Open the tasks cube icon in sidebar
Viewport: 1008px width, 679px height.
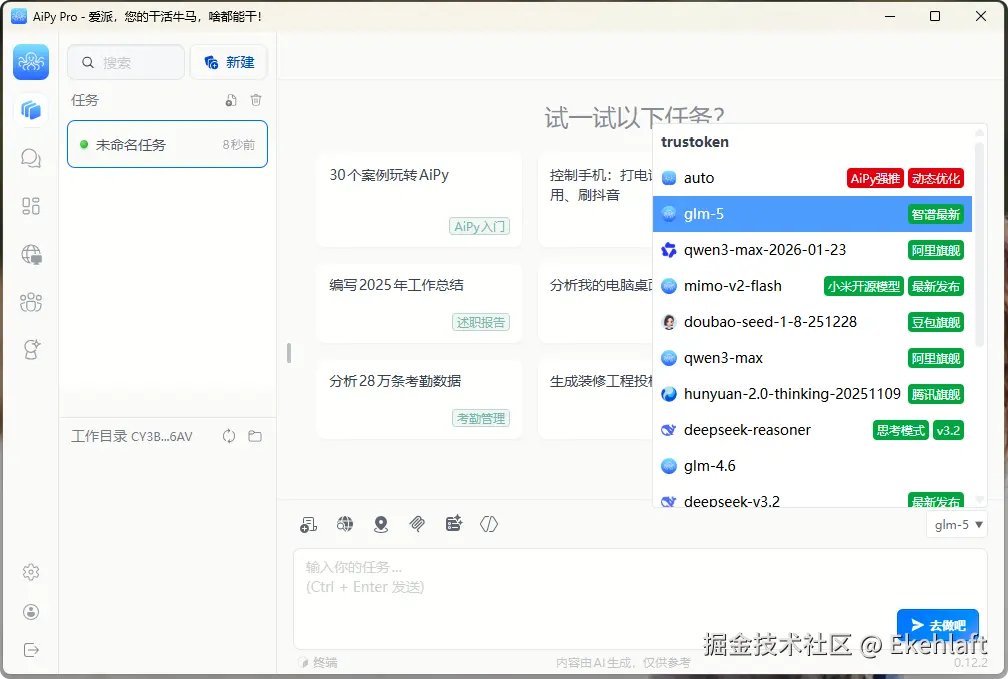[x=31, y=111]
